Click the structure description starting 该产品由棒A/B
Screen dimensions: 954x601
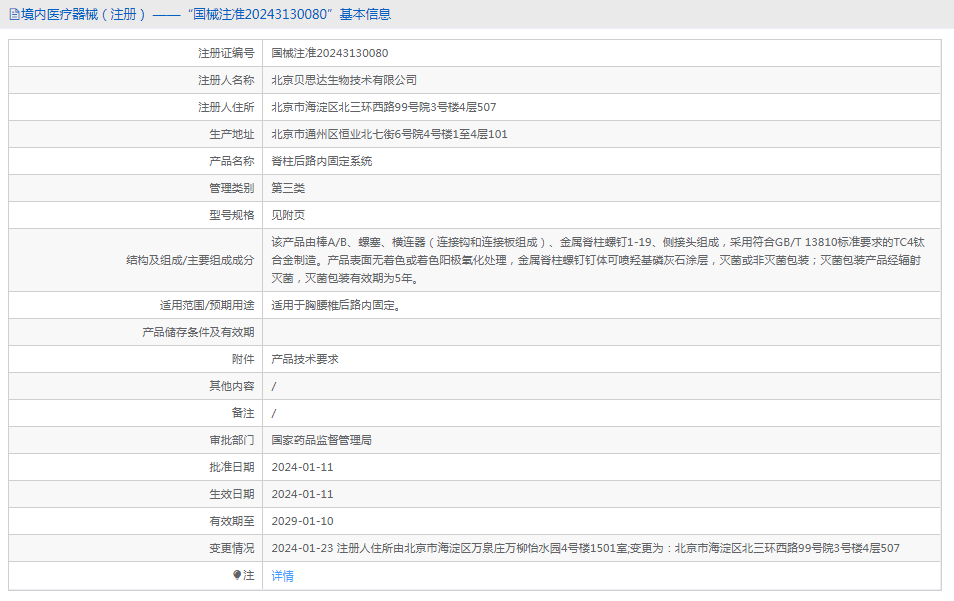598,260
